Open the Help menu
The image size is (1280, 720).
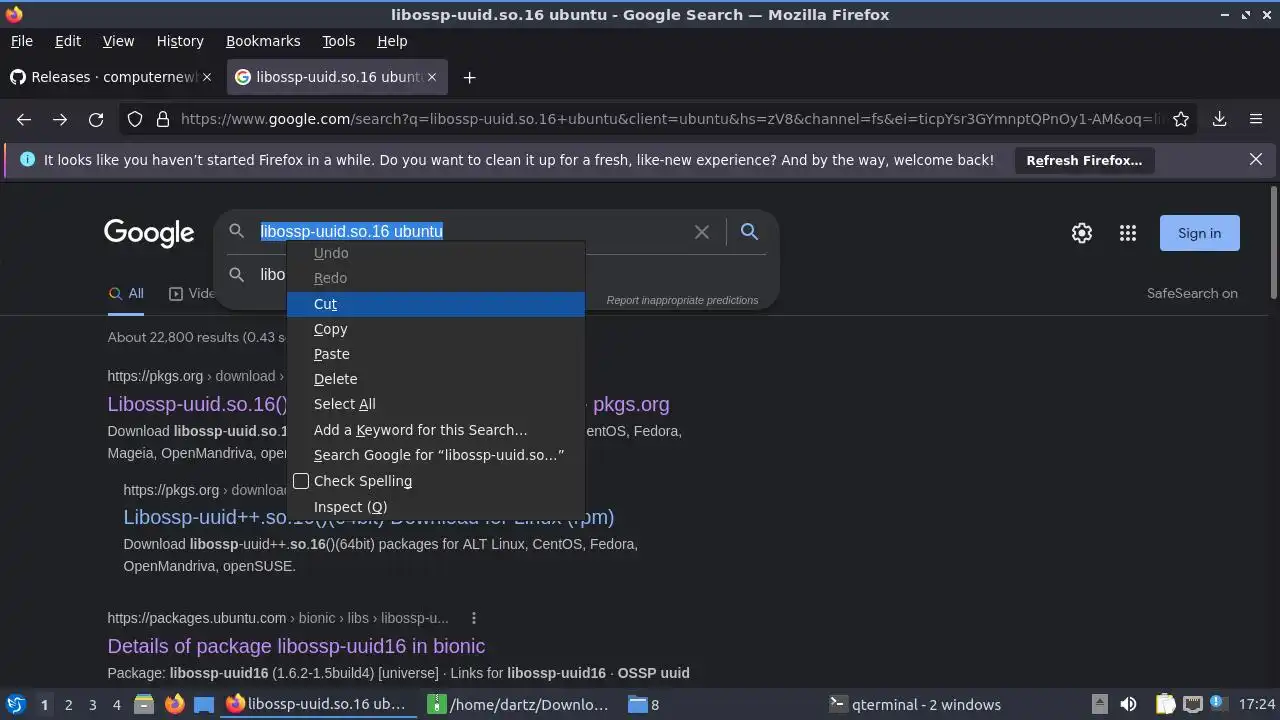point(392,41)
